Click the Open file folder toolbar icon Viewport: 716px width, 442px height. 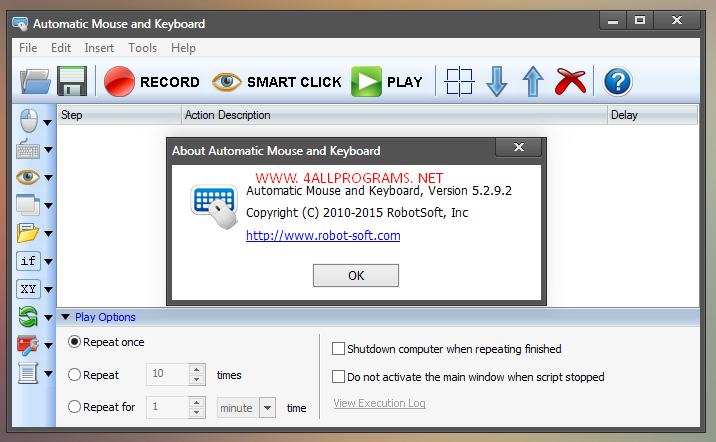[35, 81]
